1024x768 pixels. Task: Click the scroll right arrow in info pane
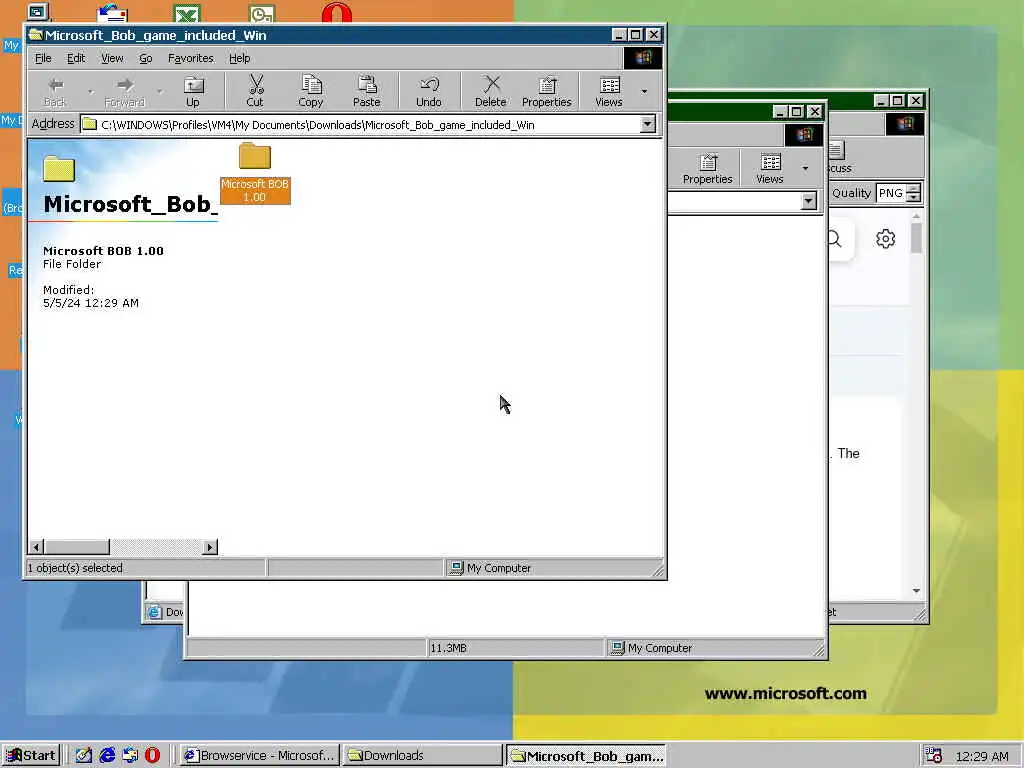(x=210, y=547)
